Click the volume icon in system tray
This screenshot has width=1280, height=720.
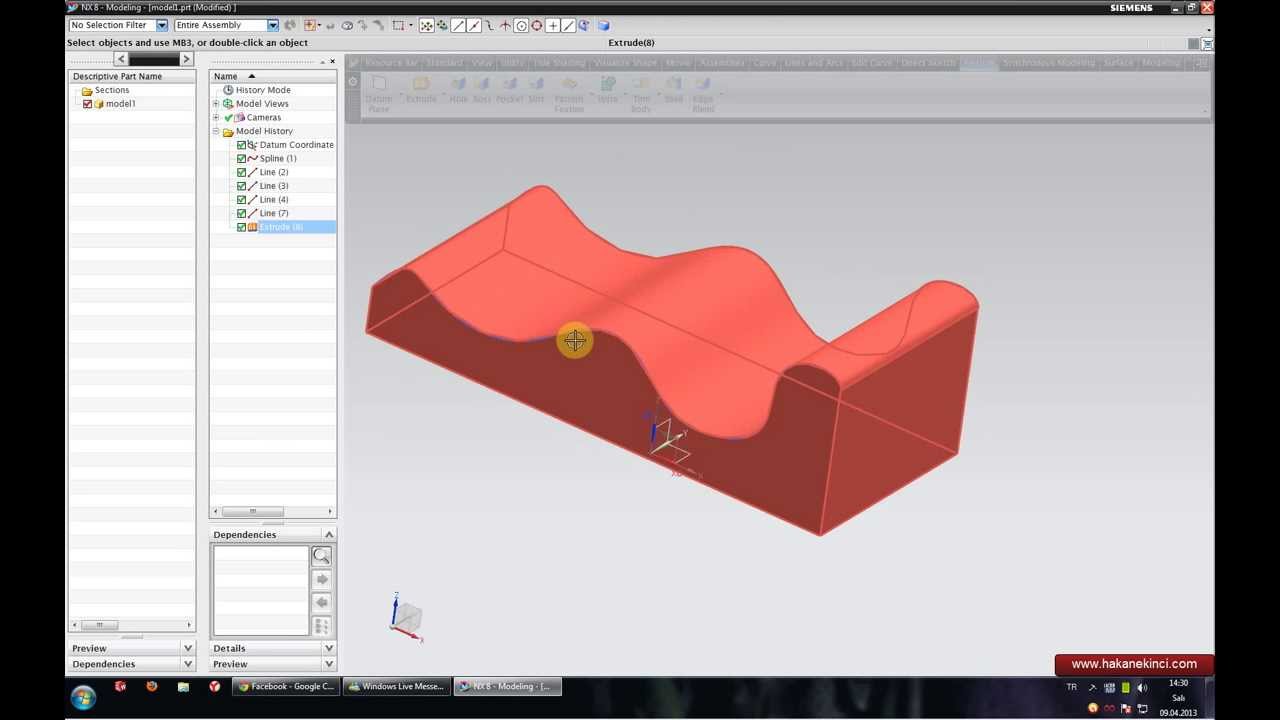pyautogui.click(x=1141, y=687)
